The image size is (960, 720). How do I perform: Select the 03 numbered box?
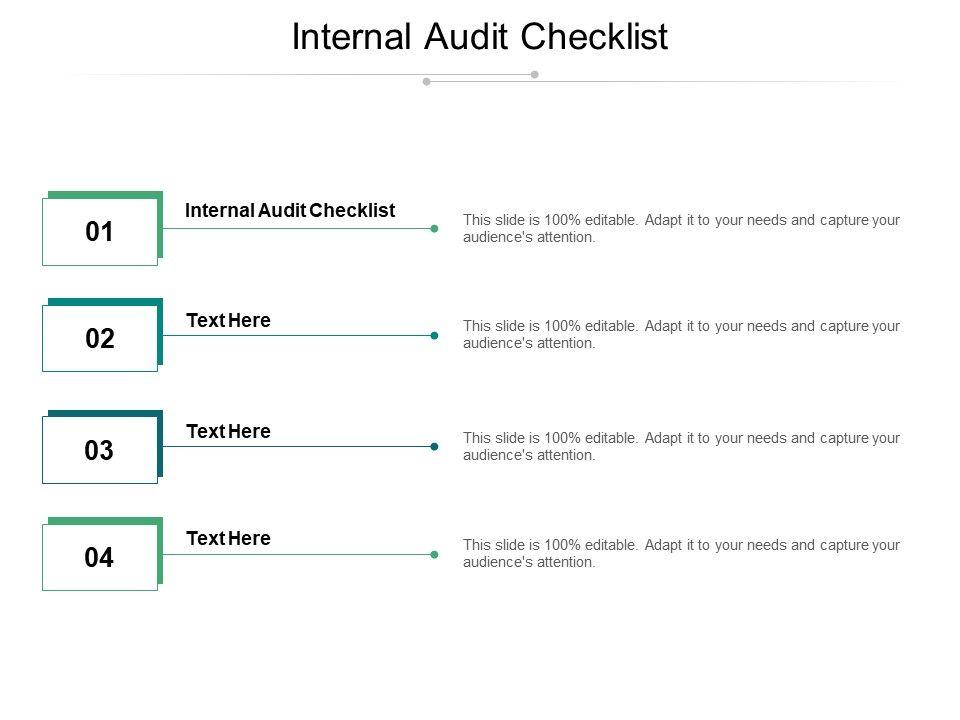[100, 451]
